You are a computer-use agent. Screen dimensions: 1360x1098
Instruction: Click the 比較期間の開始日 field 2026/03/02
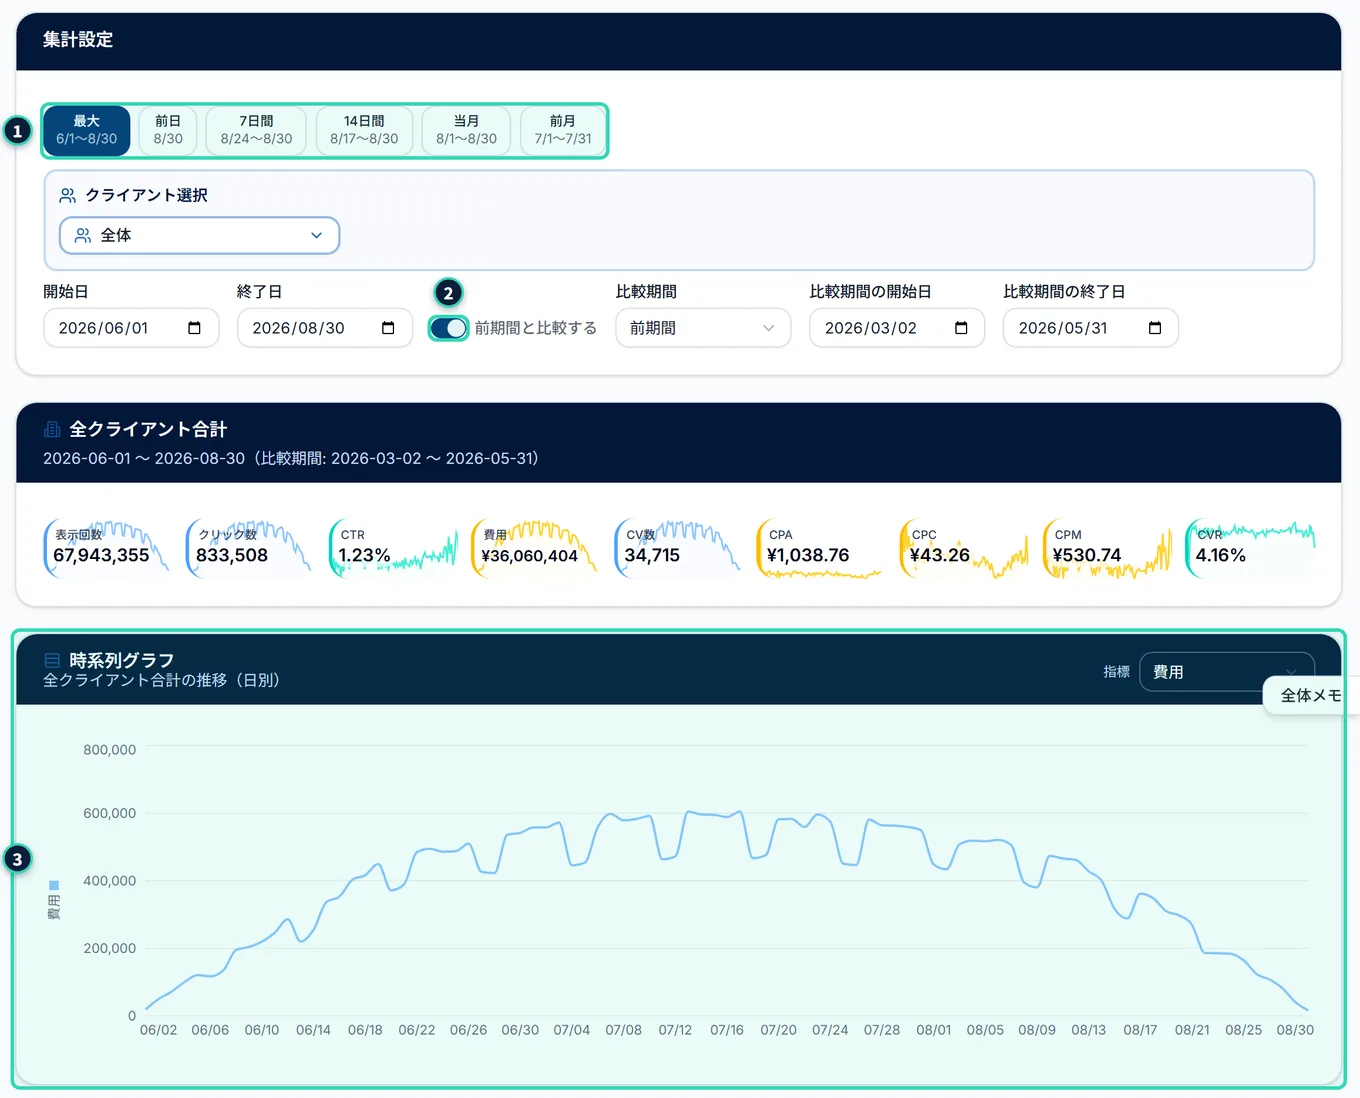[897, 328]
